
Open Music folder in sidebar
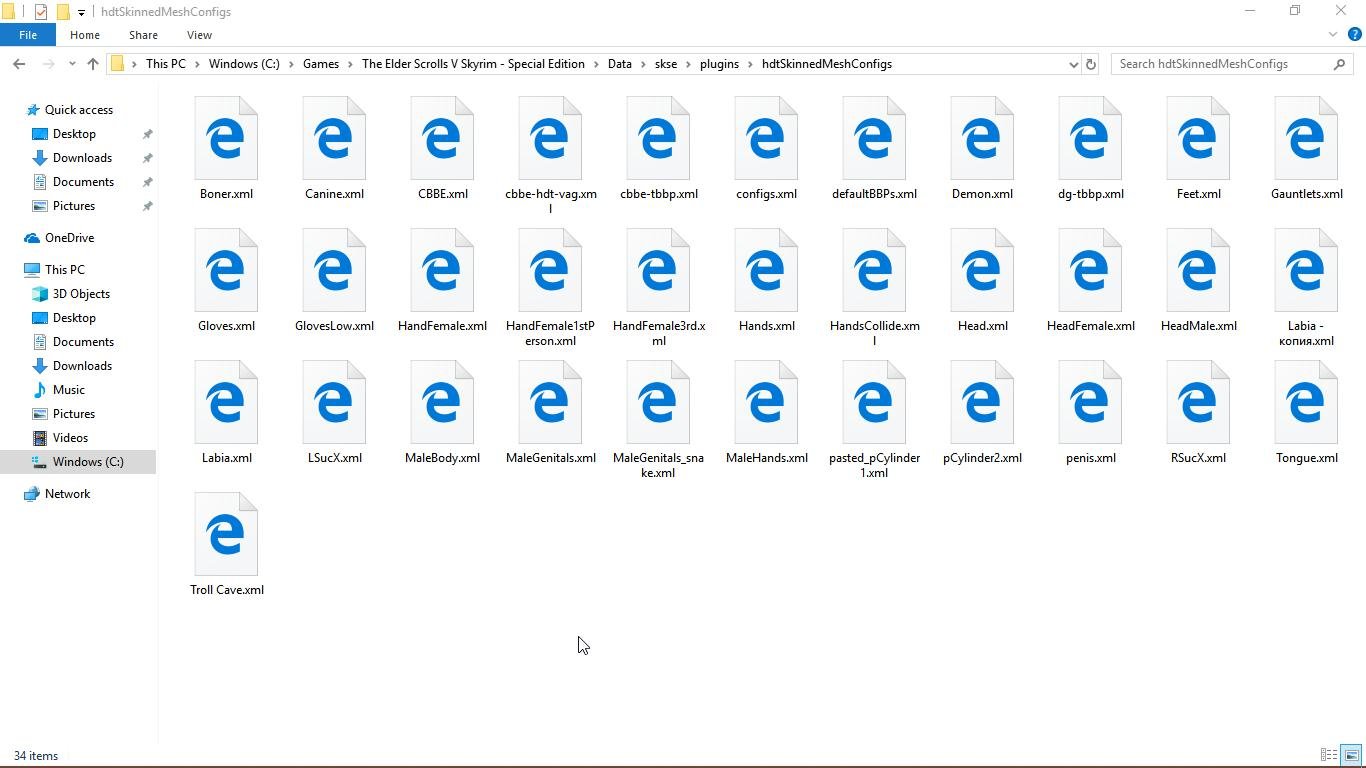coord(68,390)
